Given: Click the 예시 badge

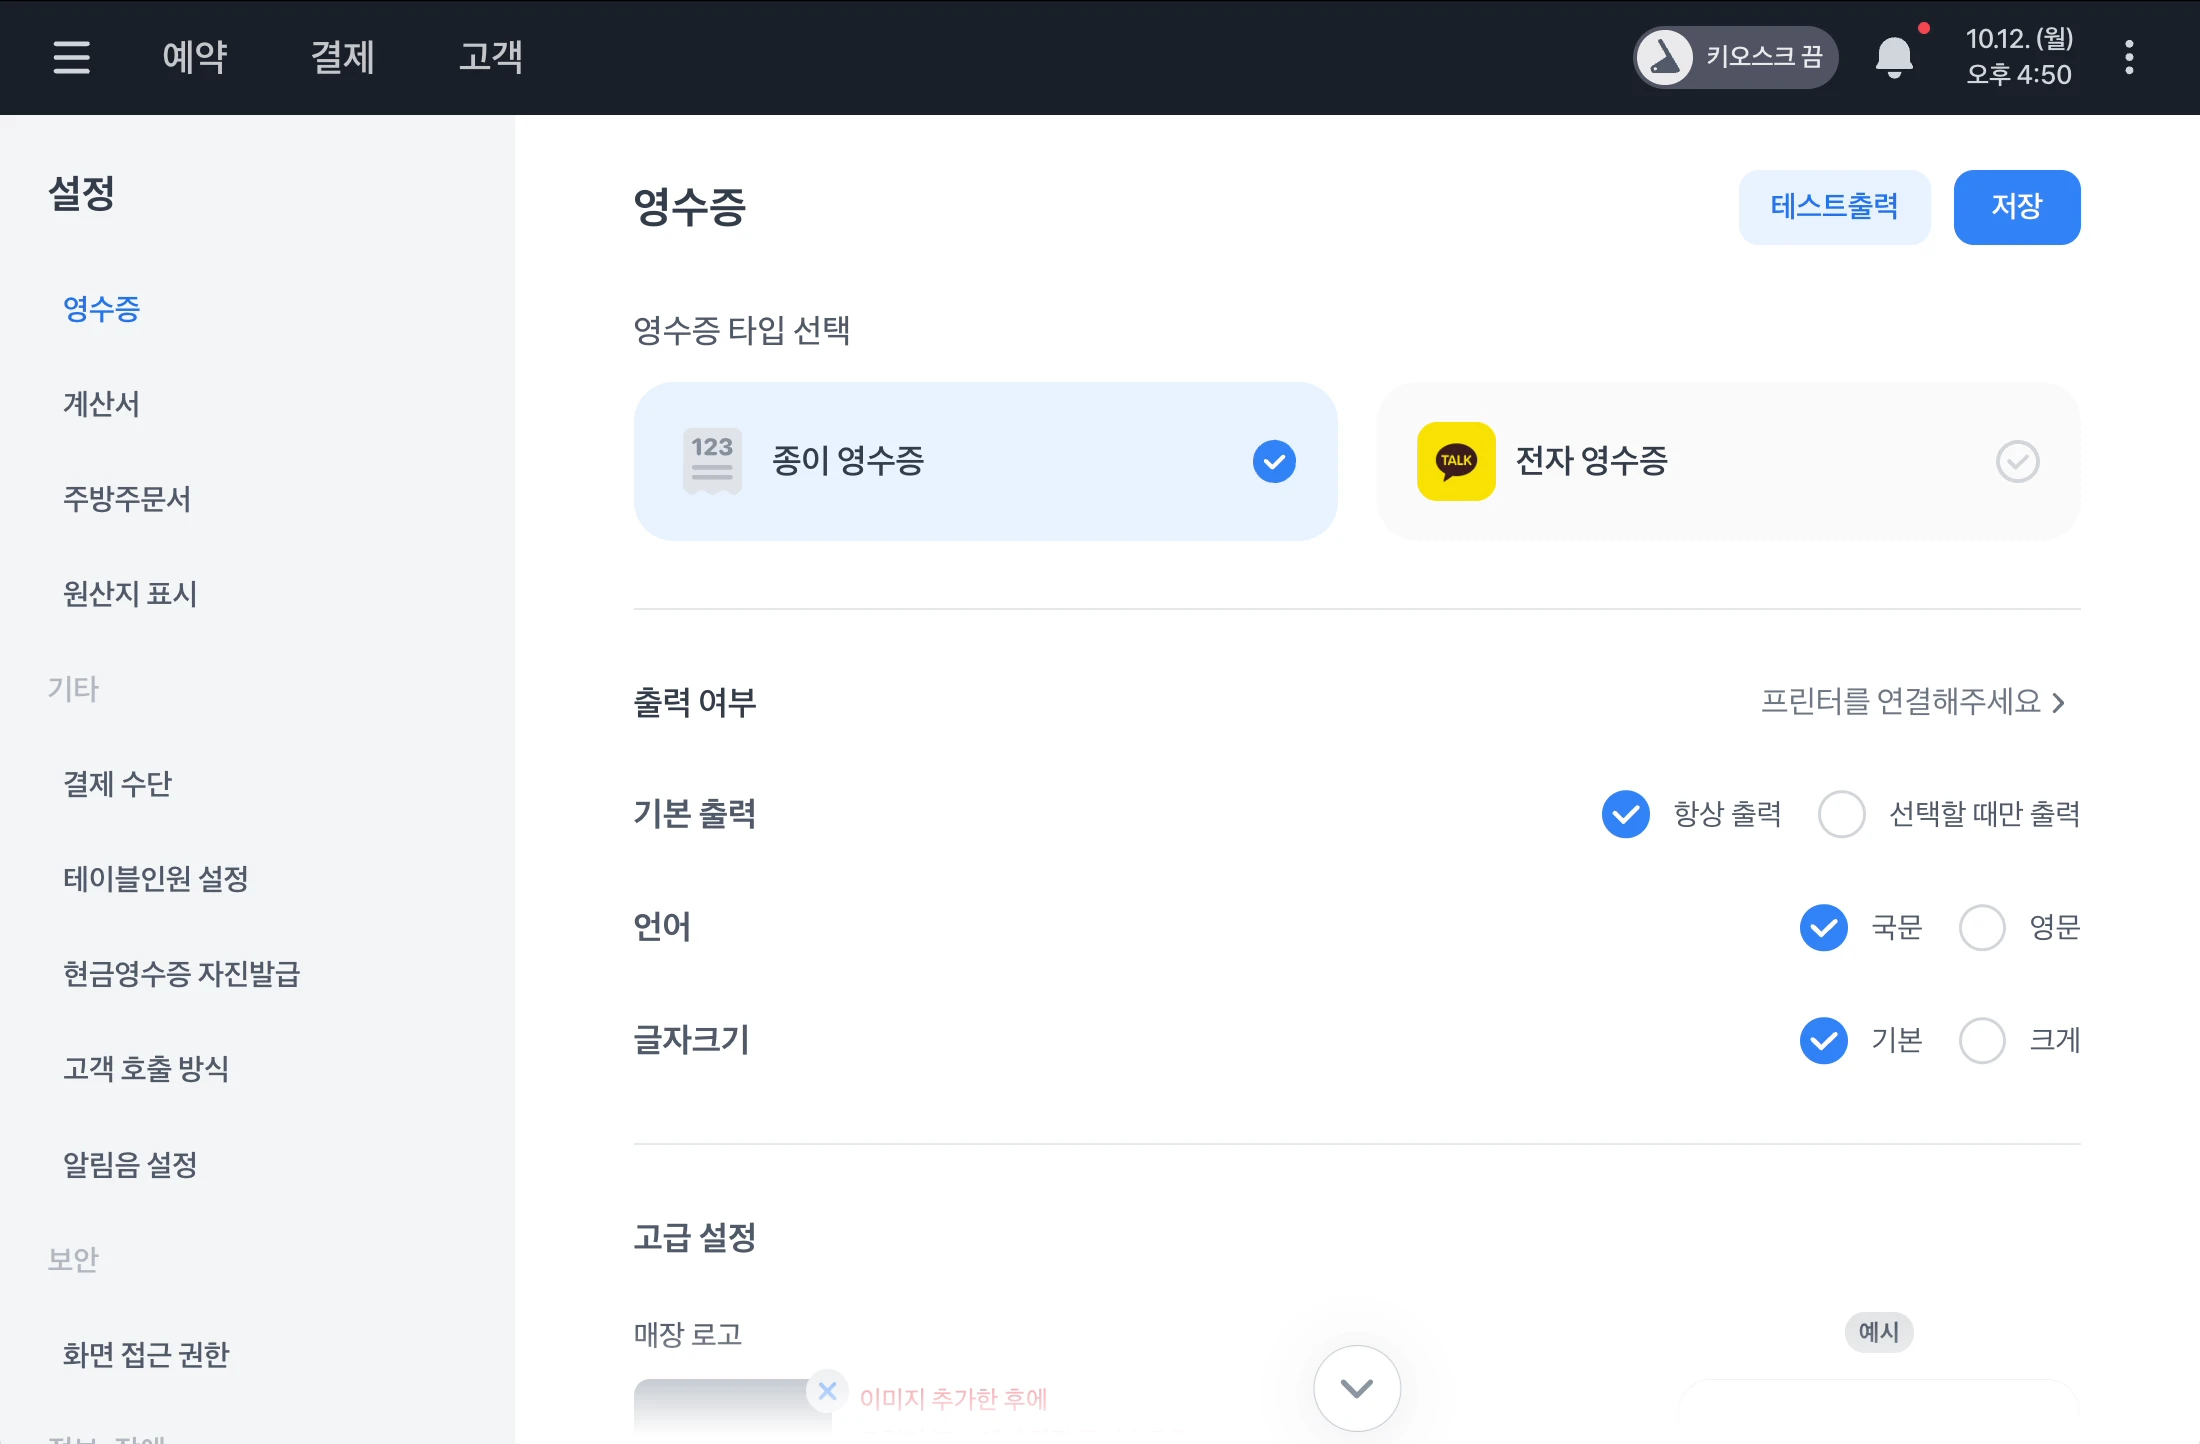Looking at the screenshot, I should [1879, 1332].
